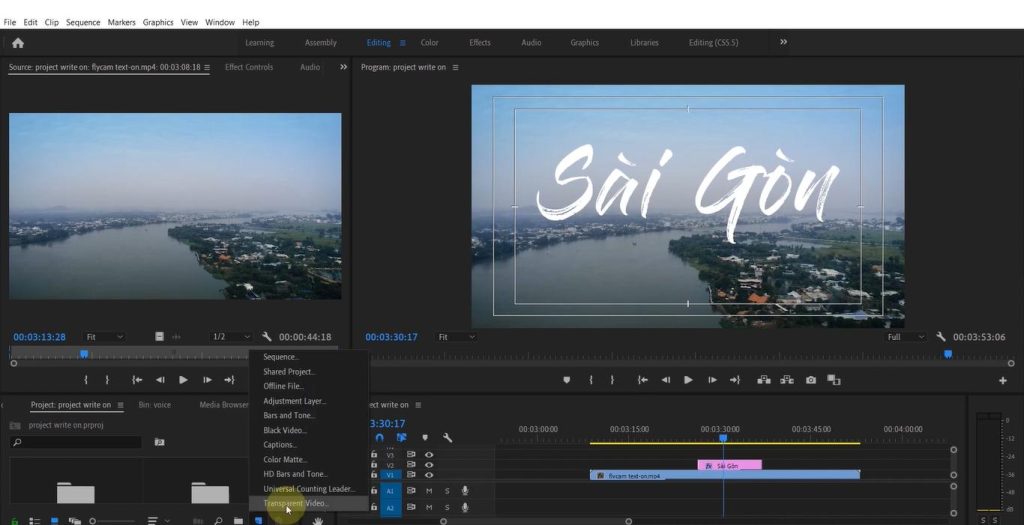Click the Source monitor blue playhead
1024x525 pixels.
pyautogui.click(x=84, y=353)
